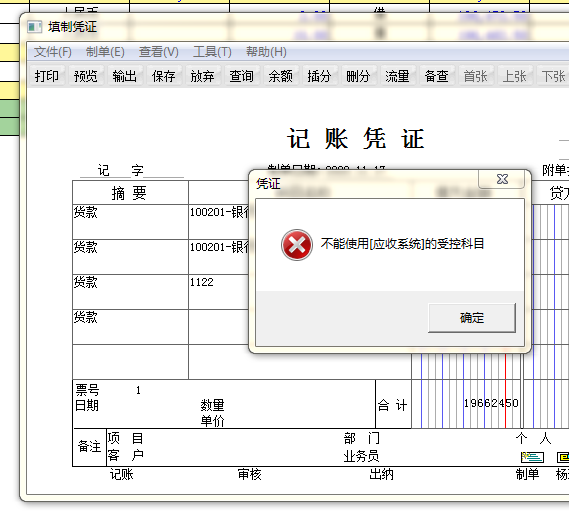Open the 帮助(H) menu
This screenshot has width=569, height=517.
click(266, 52)
